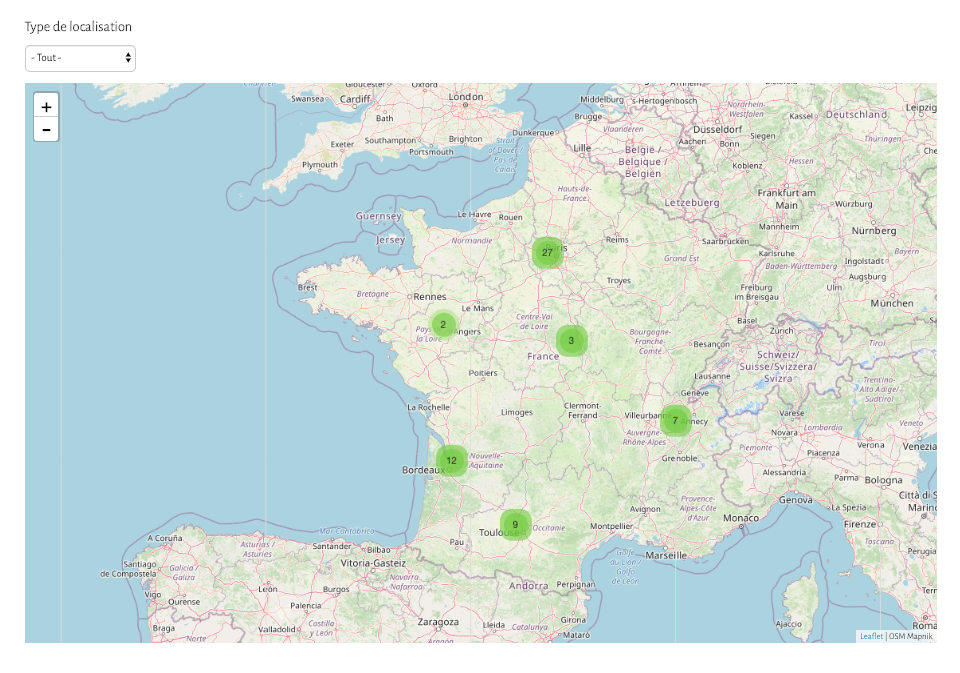Click the OSM Mapnik attribution text
The width and height of the screenshot is (960, 673).
pos(911,636)
